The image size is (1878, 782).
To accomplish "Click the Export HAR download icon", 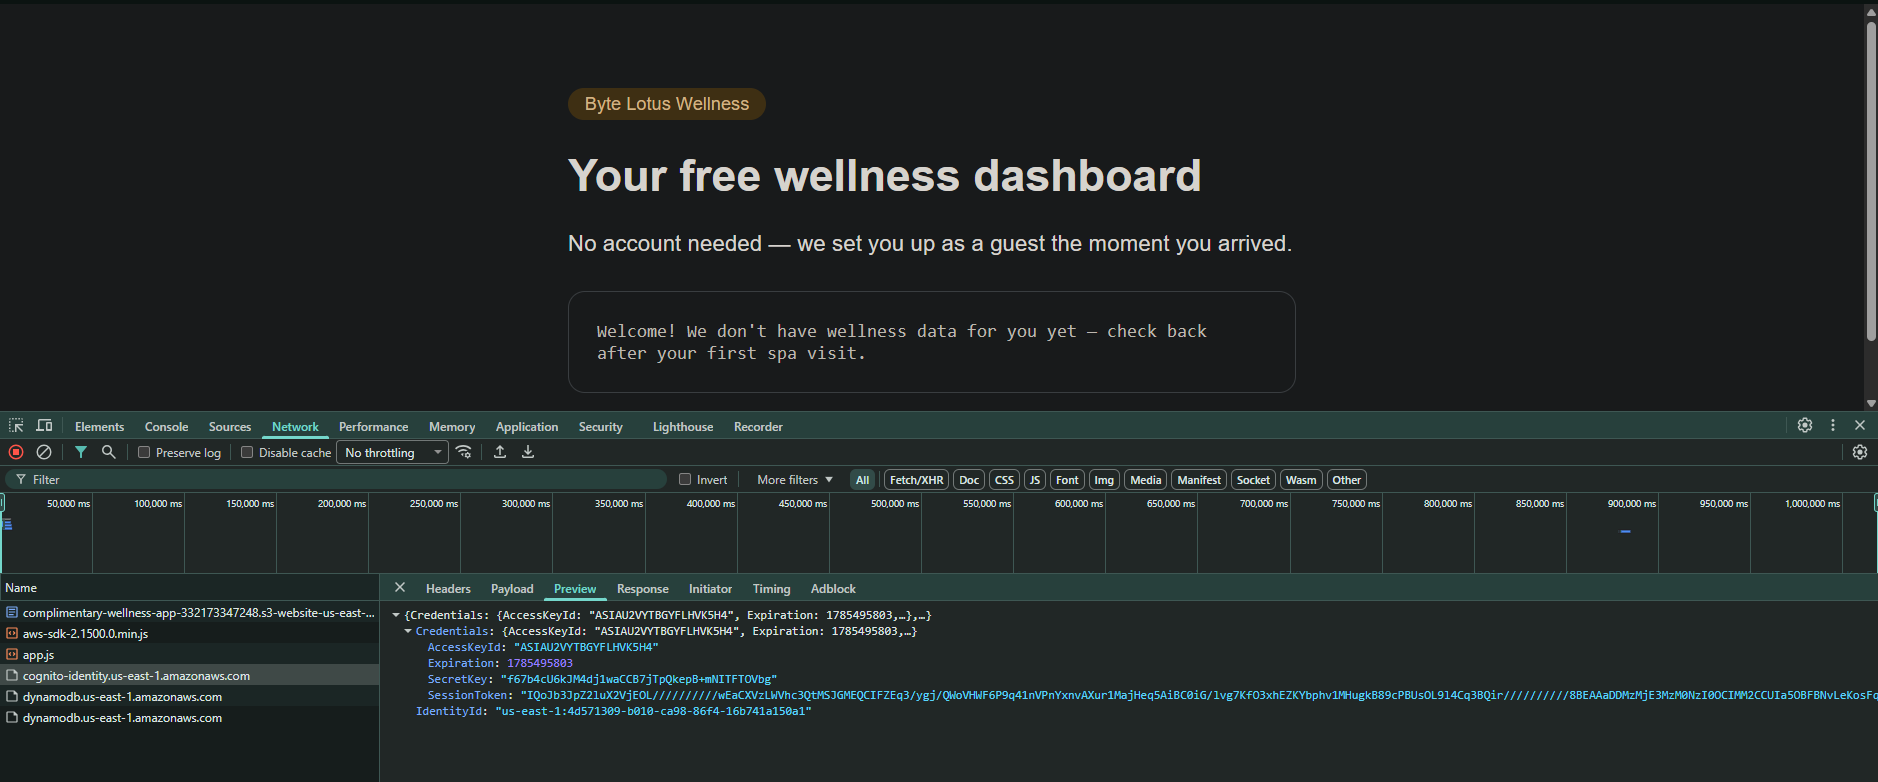I will point(528,452).
